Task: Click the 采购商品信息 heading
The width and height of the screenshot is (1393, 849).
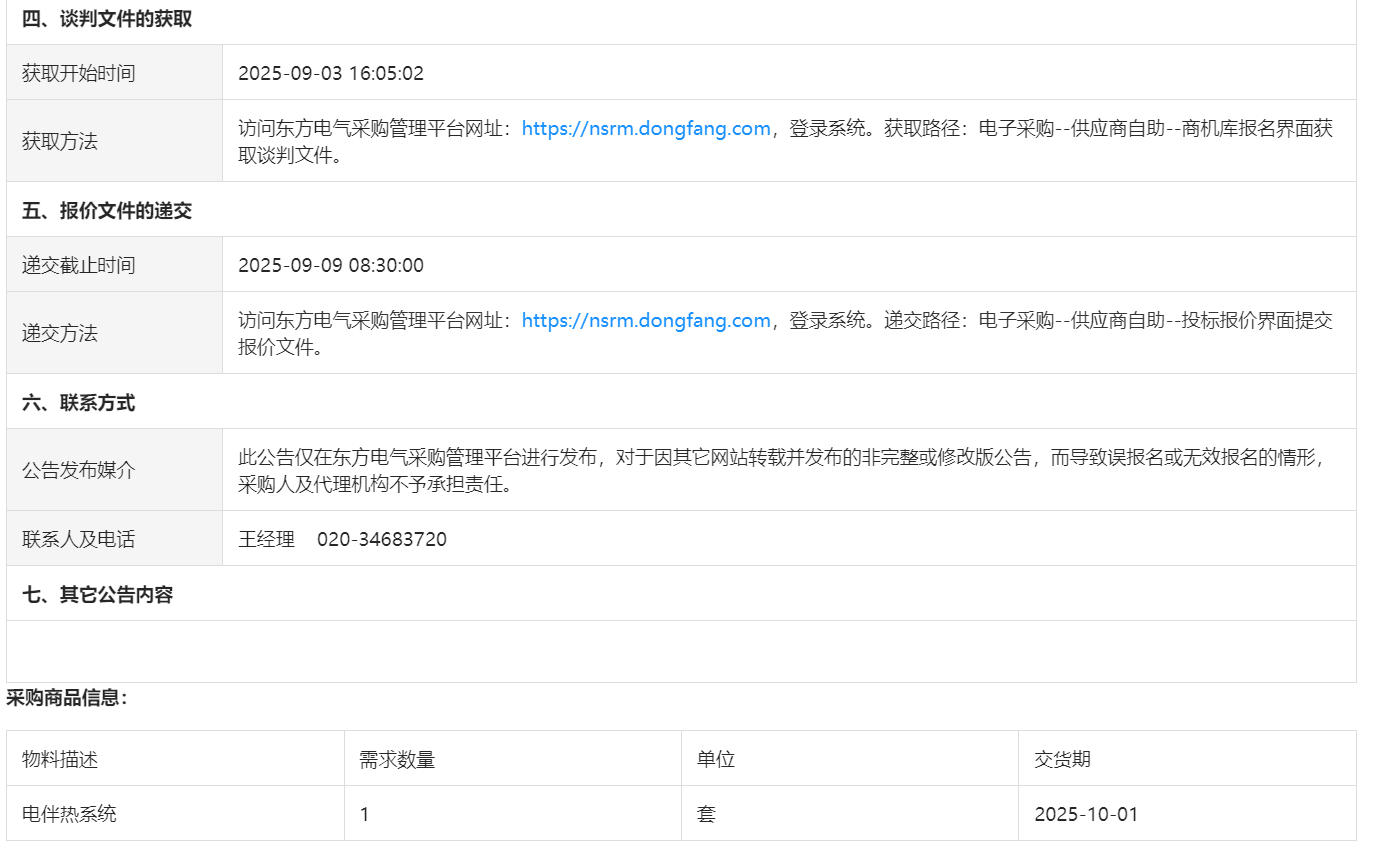Action: click(x=66, y=699)
